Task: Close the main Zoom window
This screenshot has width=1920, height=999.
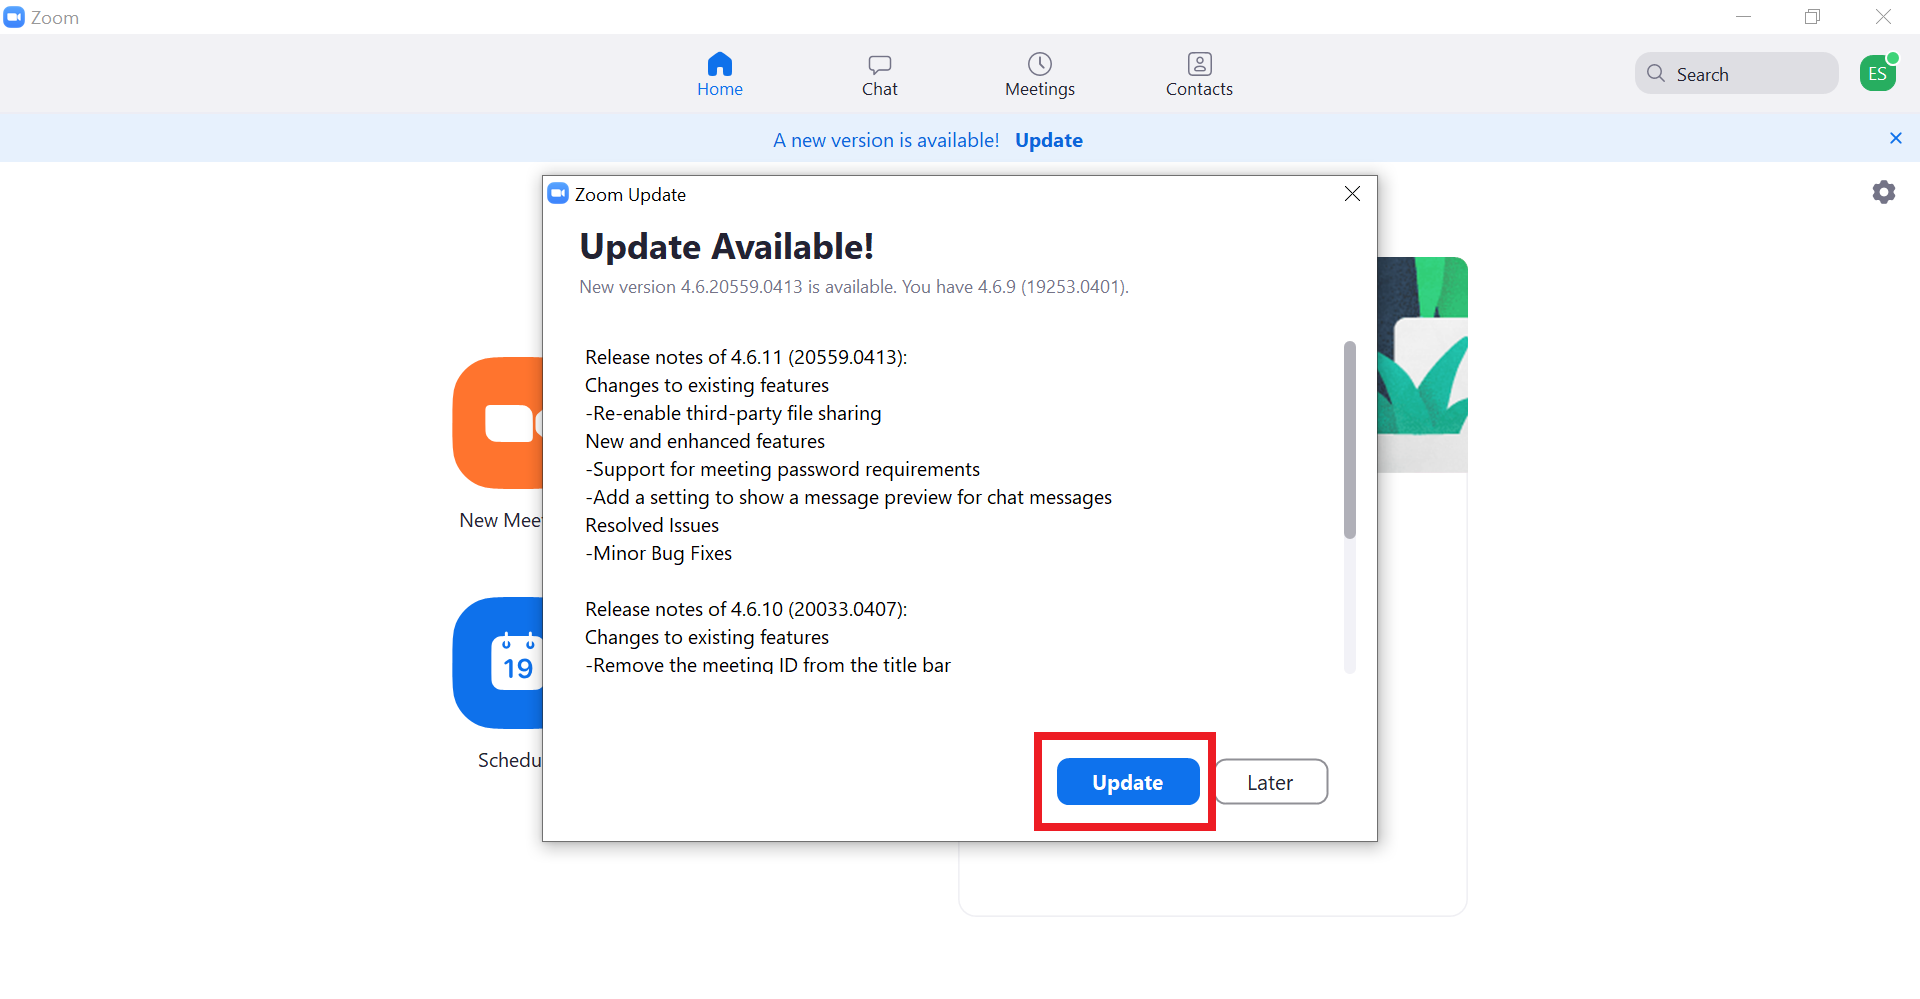Action: [x=1883, y=17]
